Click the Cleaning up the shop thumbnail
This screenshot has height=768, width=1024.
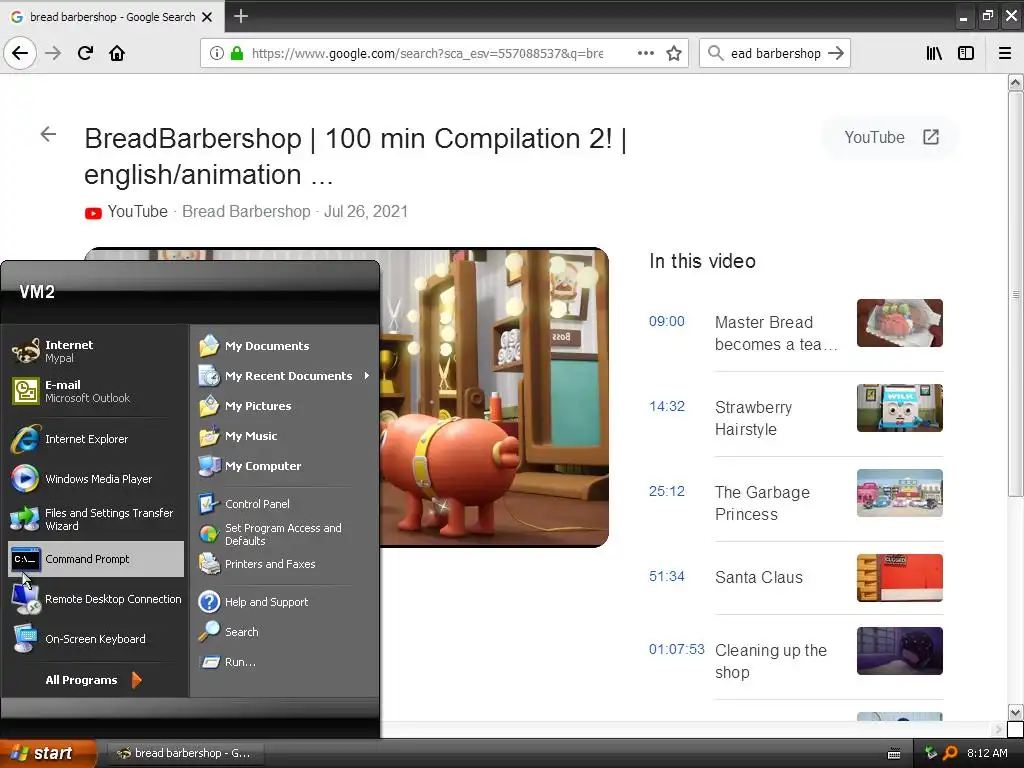899,650
